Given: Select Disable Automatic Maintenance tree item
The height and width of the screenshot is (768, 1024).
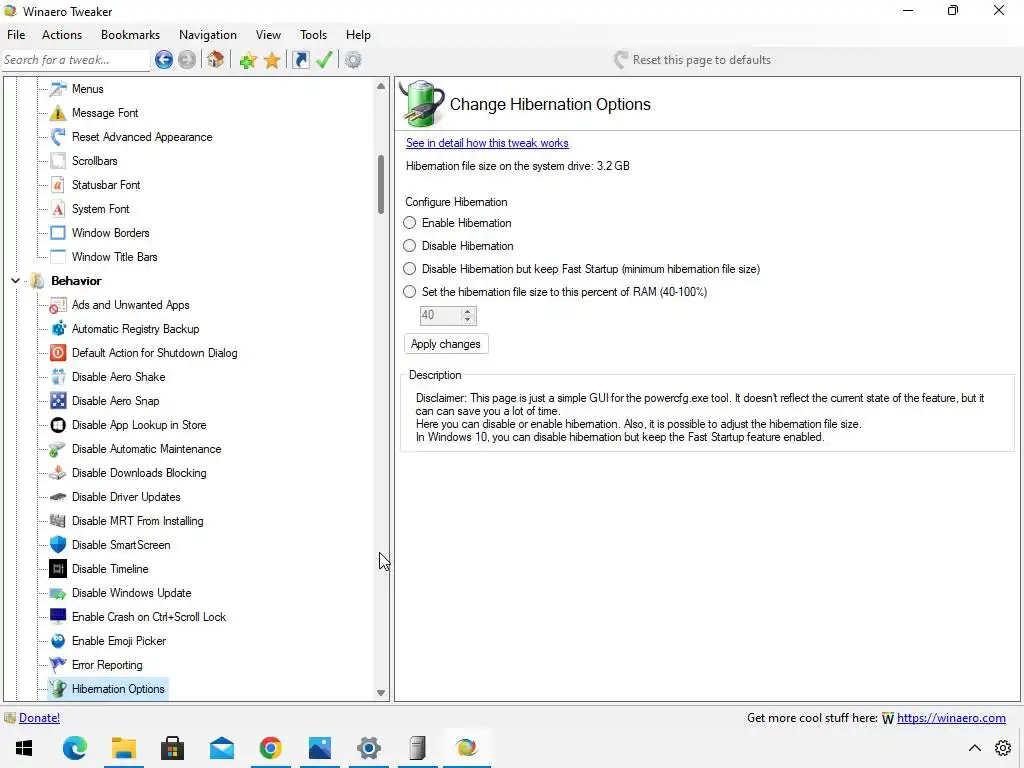Looking at the screenshot, I should coord(146,449).
